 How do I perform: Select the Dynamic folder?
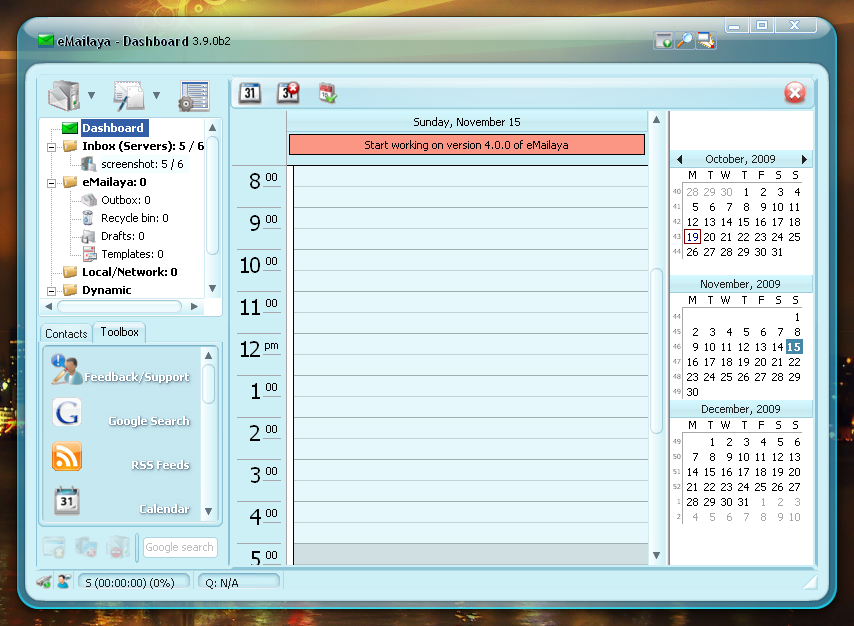107,290
